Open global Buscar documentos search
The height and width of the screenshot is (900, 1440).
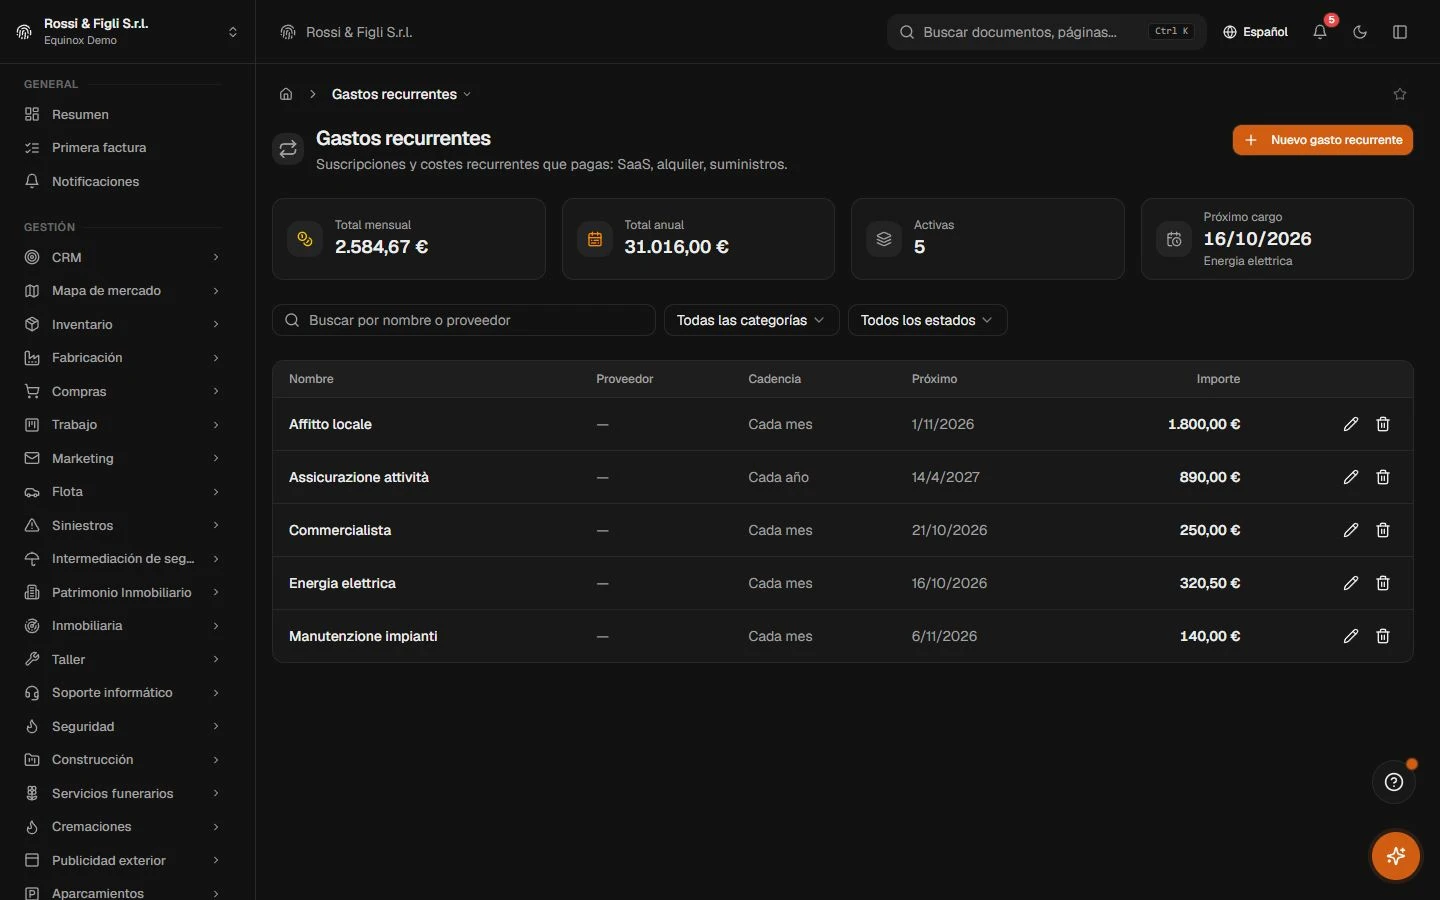point(1046,32)
